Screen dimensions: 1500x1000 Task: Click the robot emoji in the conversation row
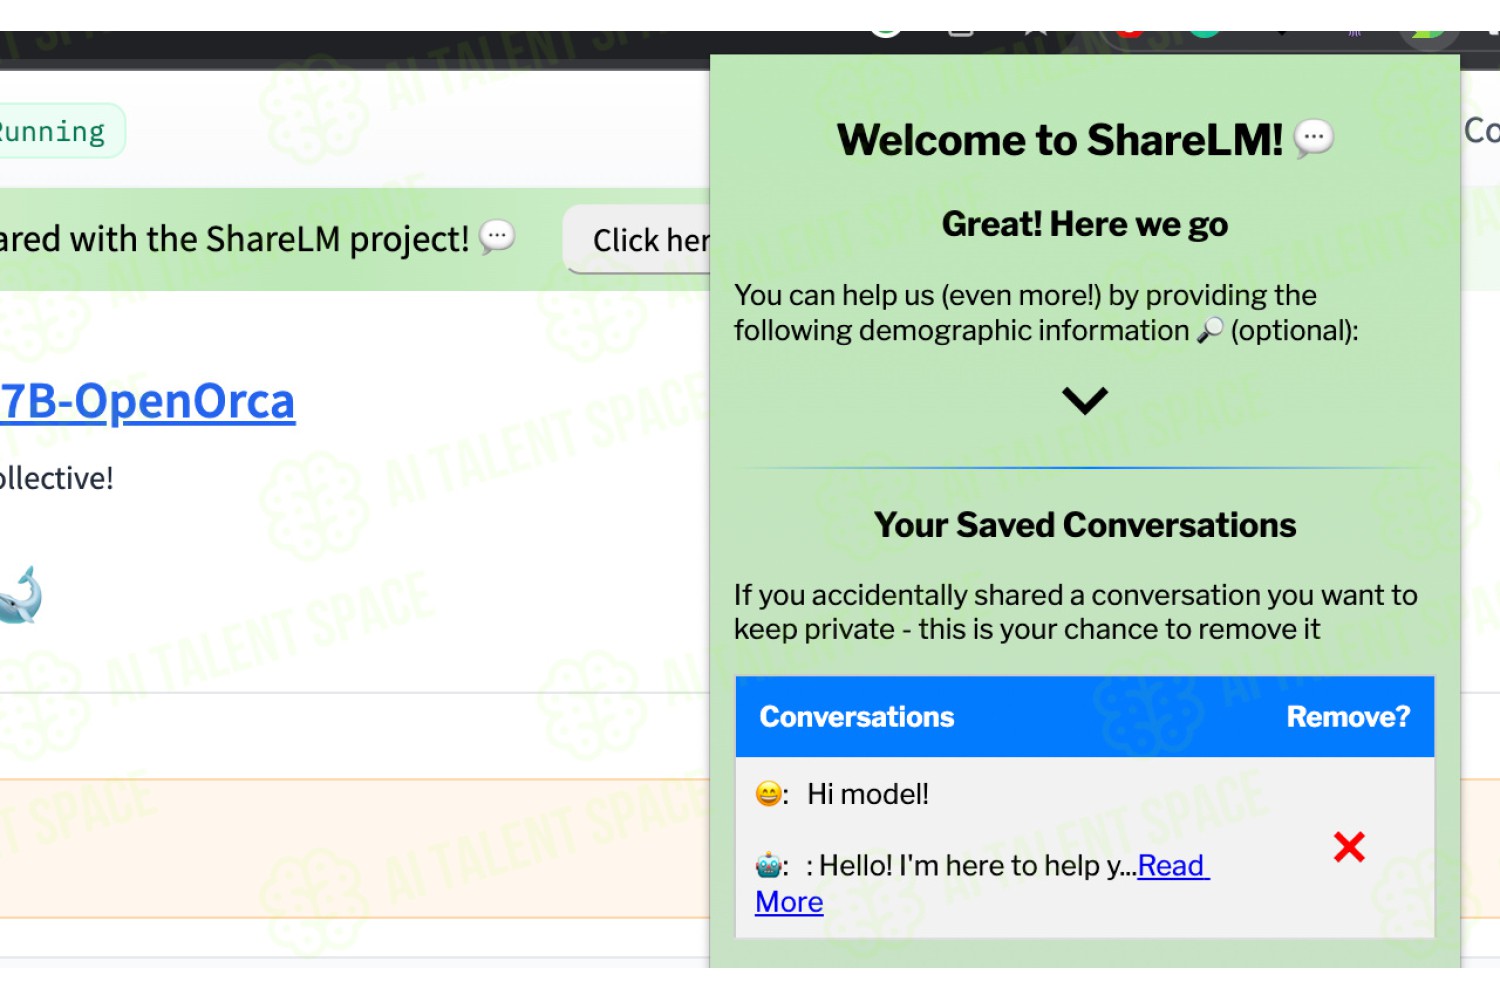[768, 865]
